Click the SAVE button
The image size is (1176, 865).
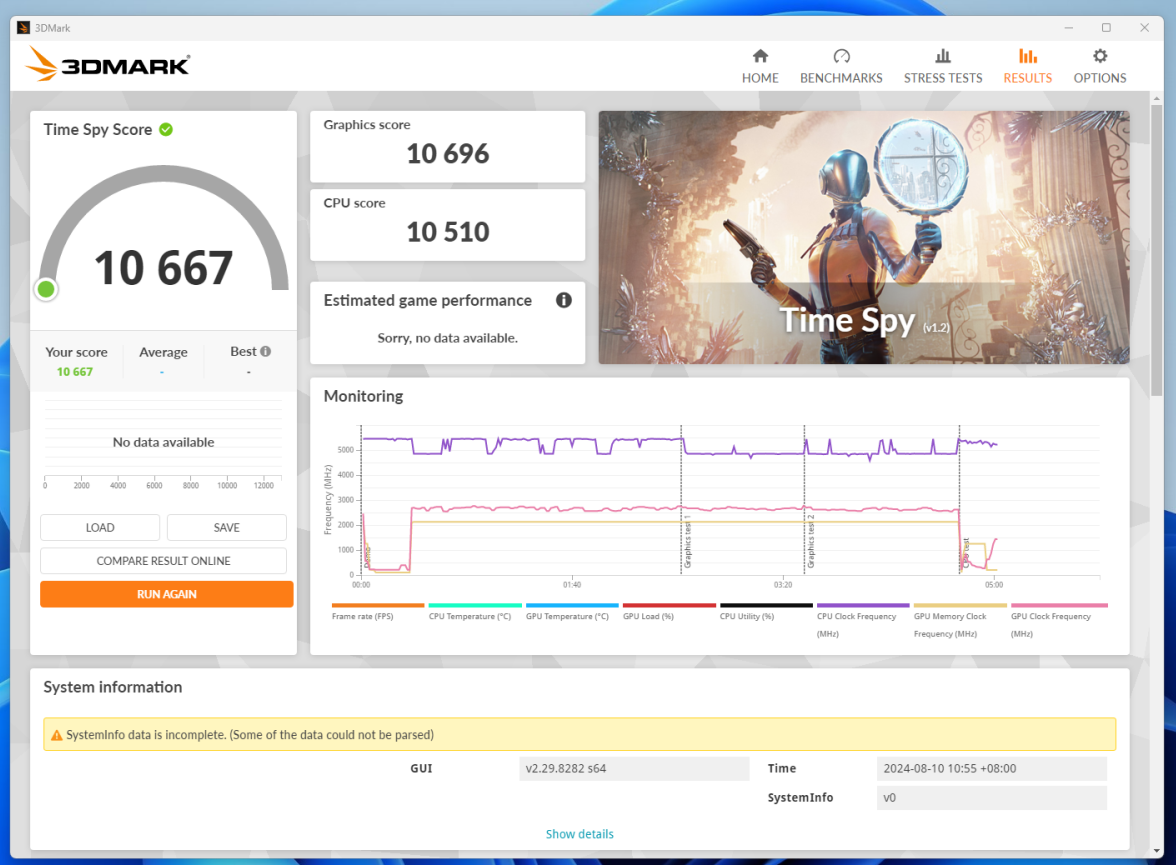click(x=226, y=527)
